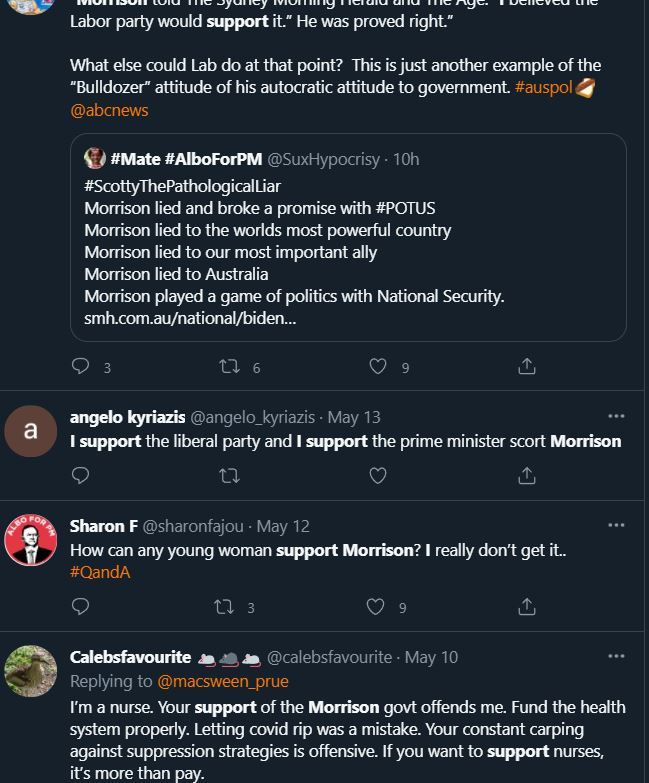This screenshot has height=783, width=649.
Task: Reply to angelo kyriazis's tweet
Action: (x=81, y=476)
